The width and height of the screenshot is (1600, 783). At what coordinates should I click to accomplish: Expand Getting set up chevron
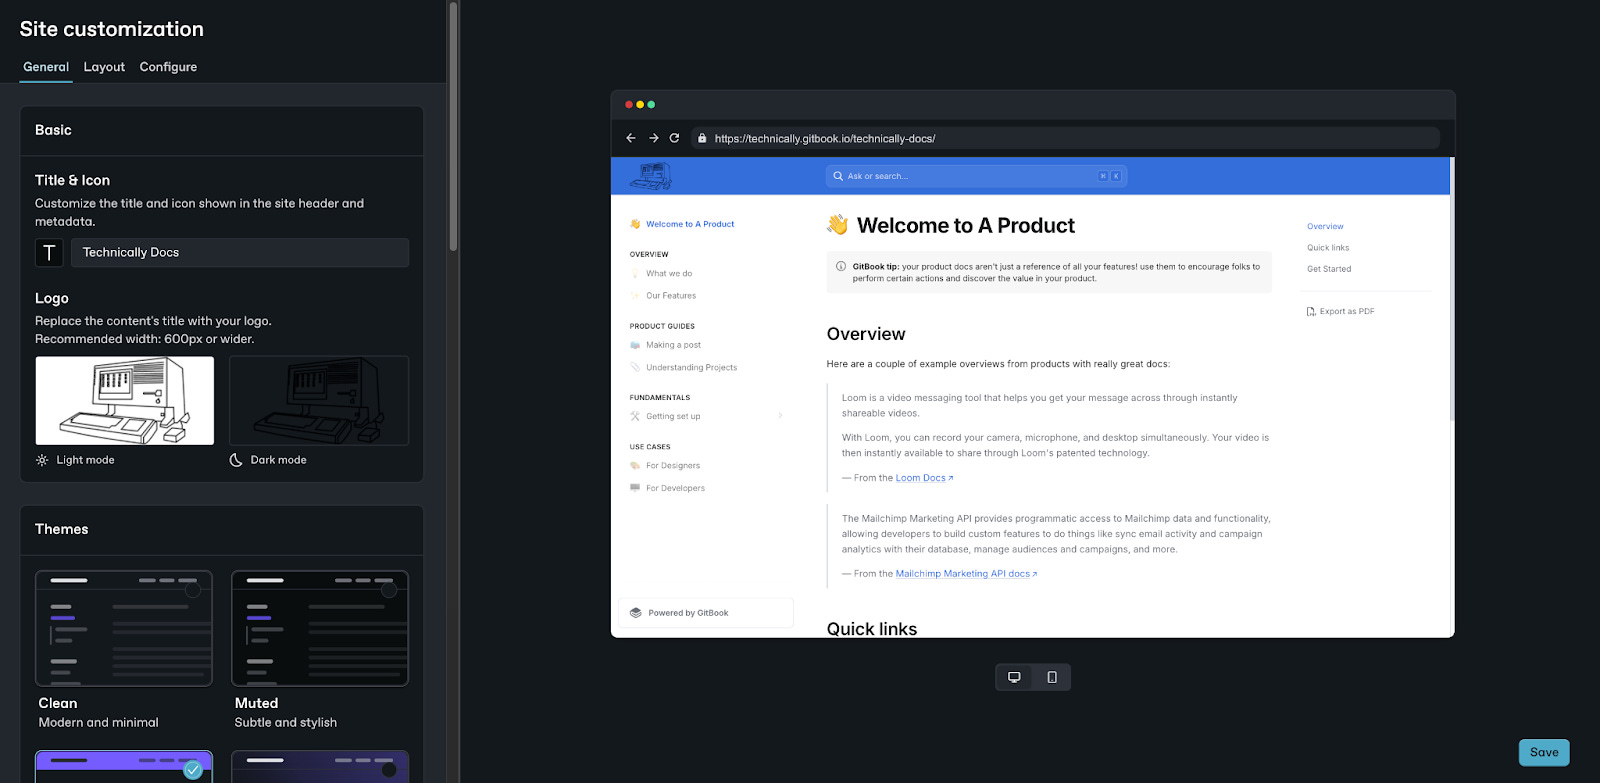point(780,416)
